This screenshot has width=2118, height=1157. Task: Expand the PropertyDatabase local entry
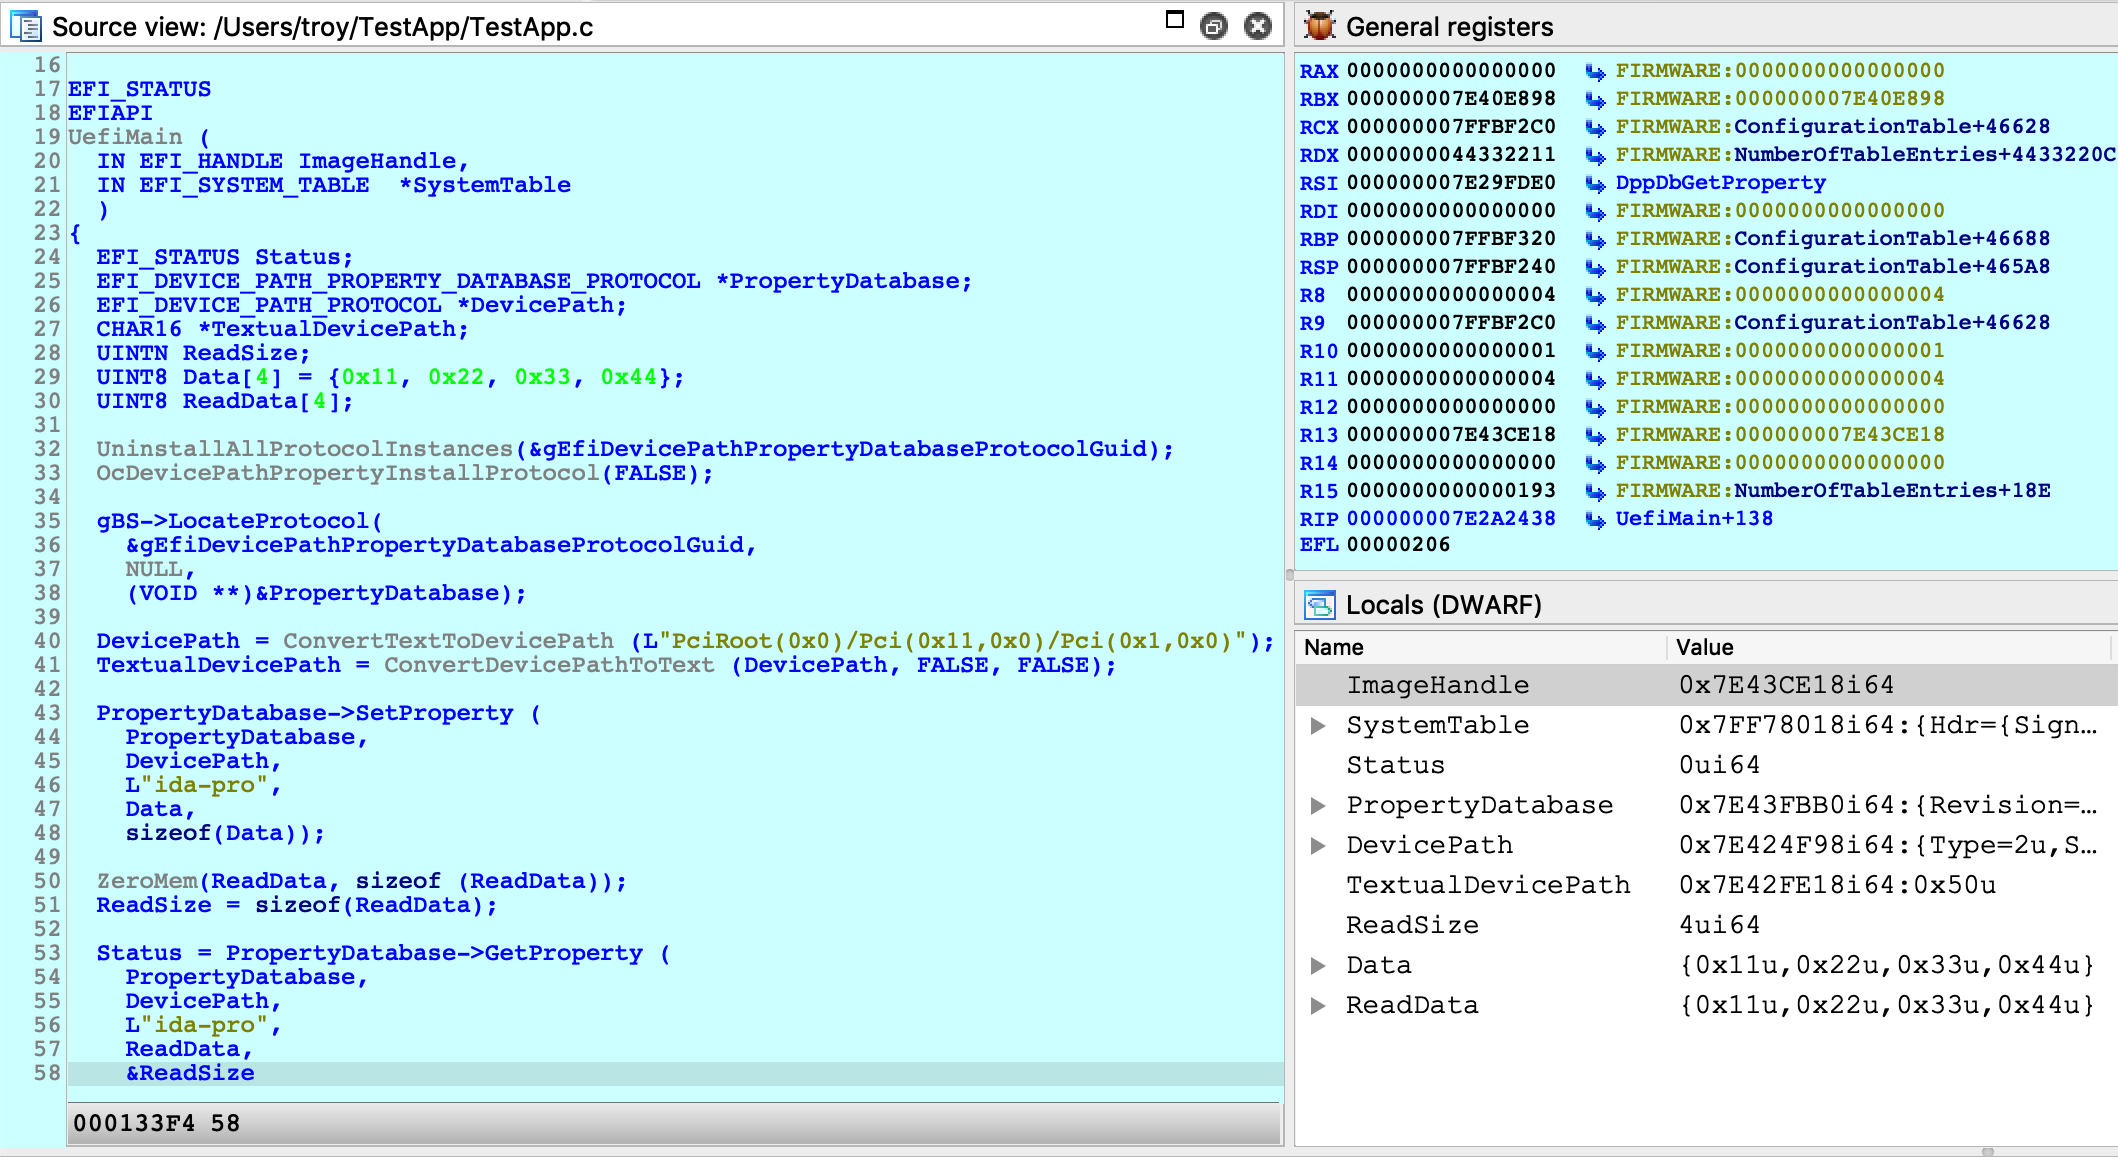click(1318, 806)
